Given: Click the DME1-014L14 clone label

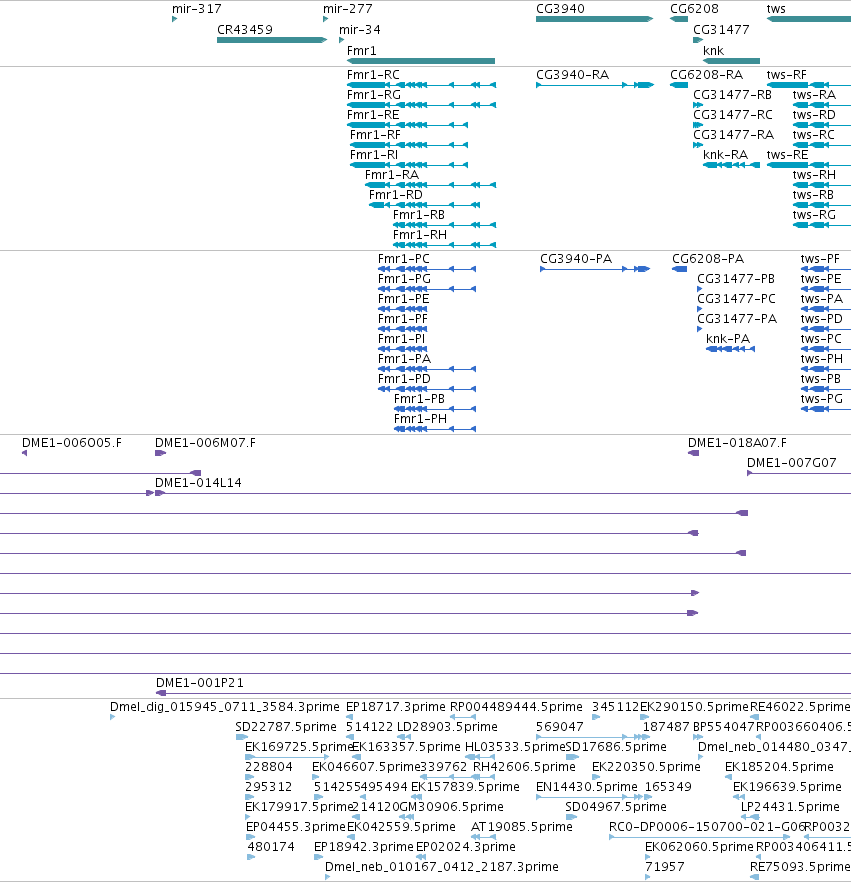Looking at the screenshot, I should 198,483.
